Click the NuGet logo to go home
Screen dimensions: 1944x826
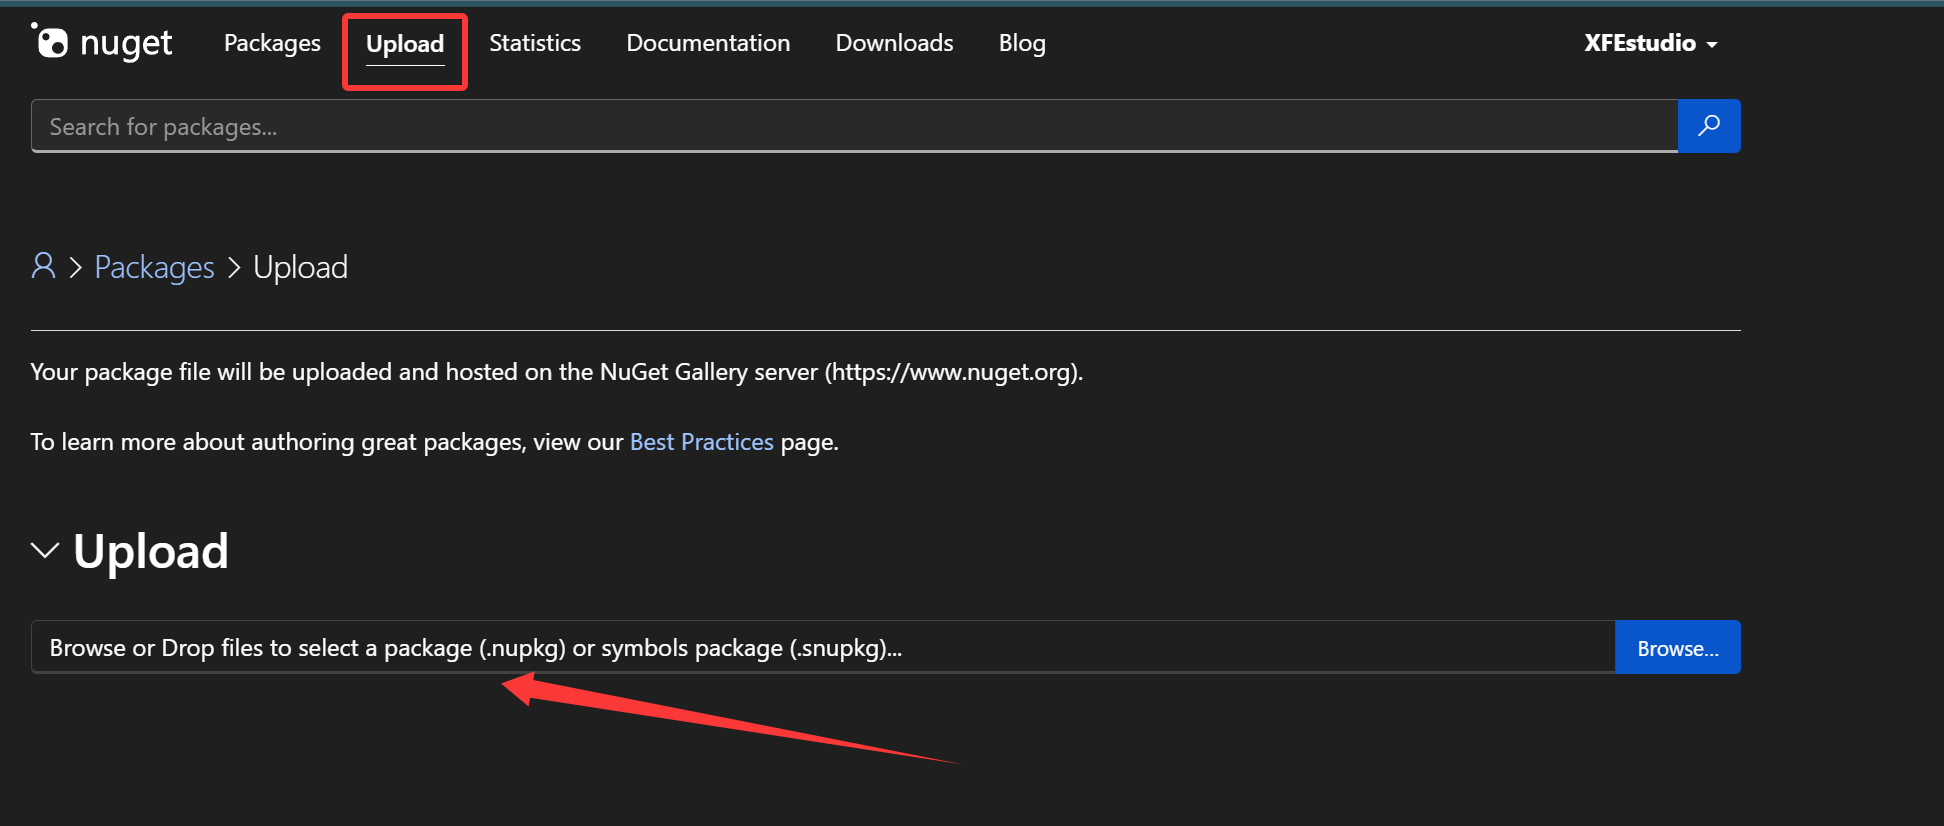coord(102,43)
